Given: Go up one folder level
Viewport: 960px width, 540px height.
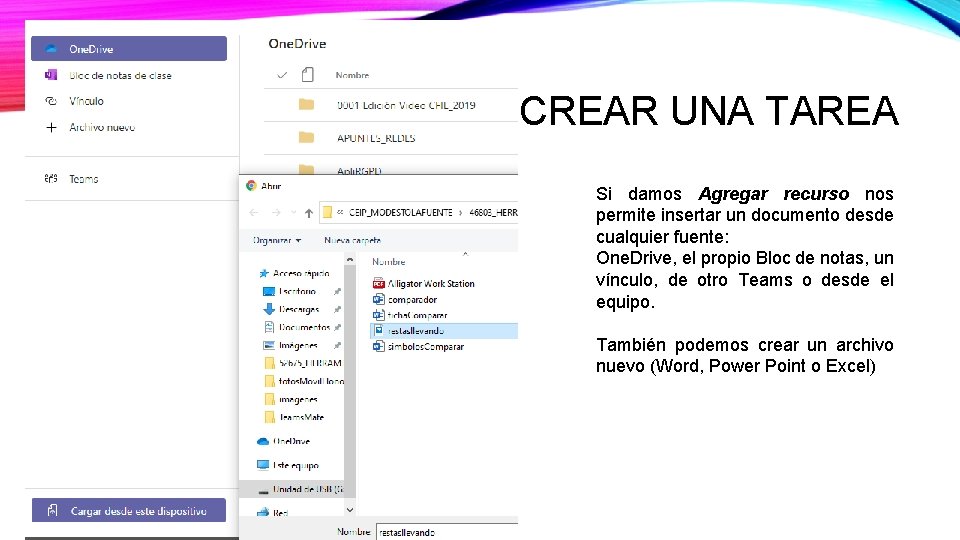Looking at the screenshot, I should click(309, 212).
